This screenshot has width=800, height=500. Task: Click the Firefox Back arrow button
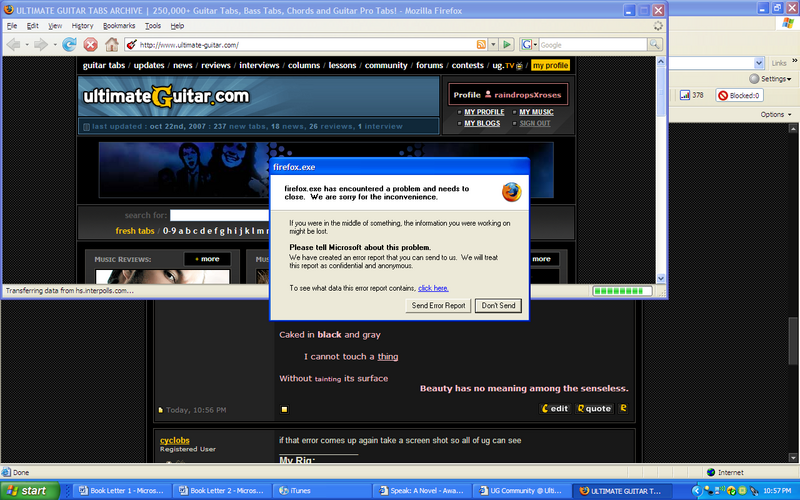click(13, 45)
